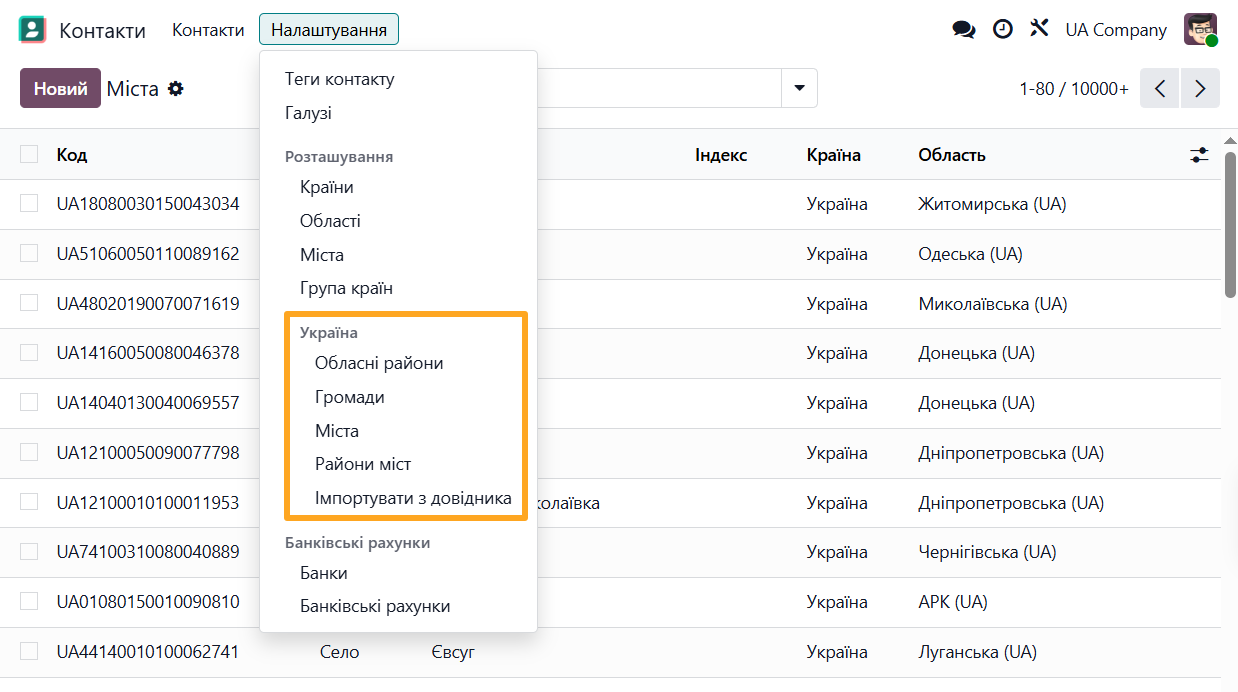Click the Контакти app title
The height and width of the screenshot is (692, 1238).
[x=102, y=30]
